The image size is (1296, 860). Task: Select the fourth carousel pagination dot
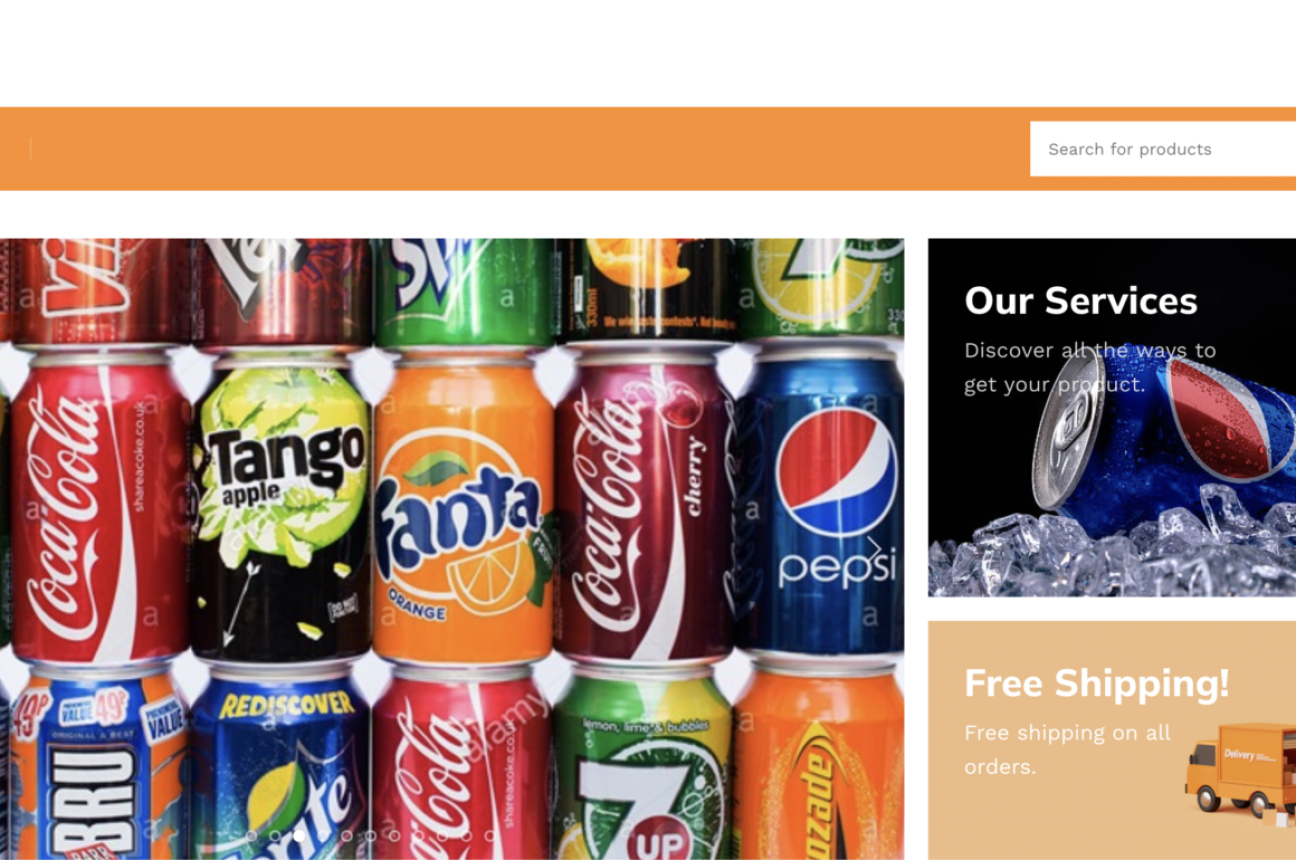pos(323,836)
